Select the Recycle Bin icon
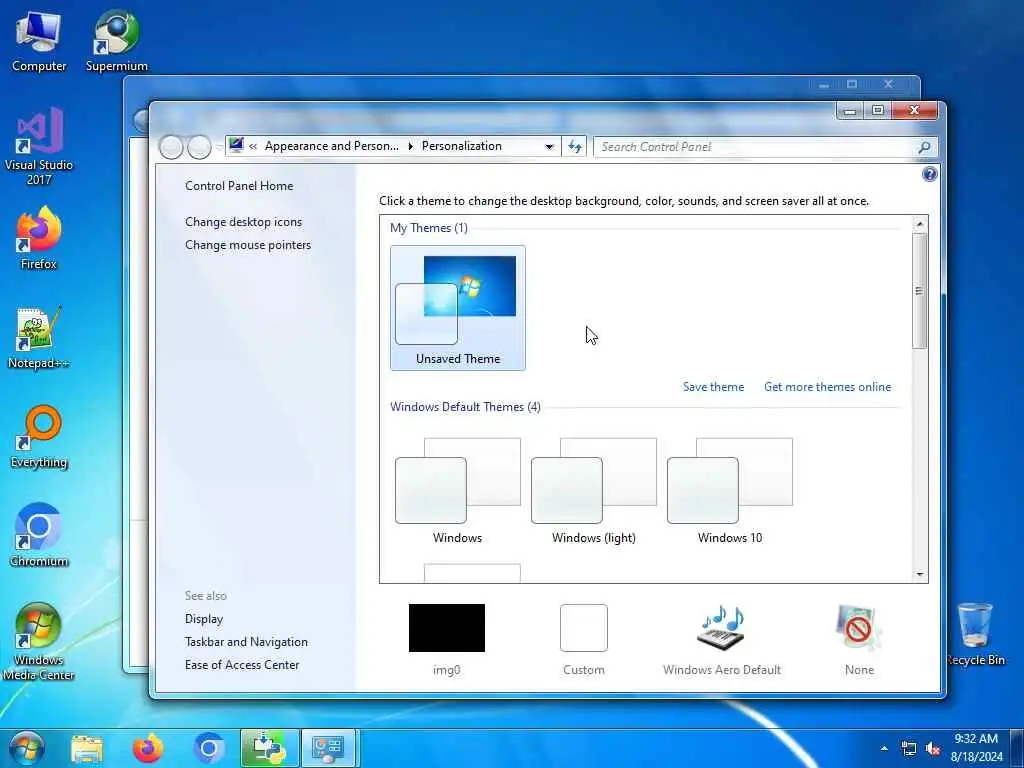The image size is (1024, 768). [976, 635]
